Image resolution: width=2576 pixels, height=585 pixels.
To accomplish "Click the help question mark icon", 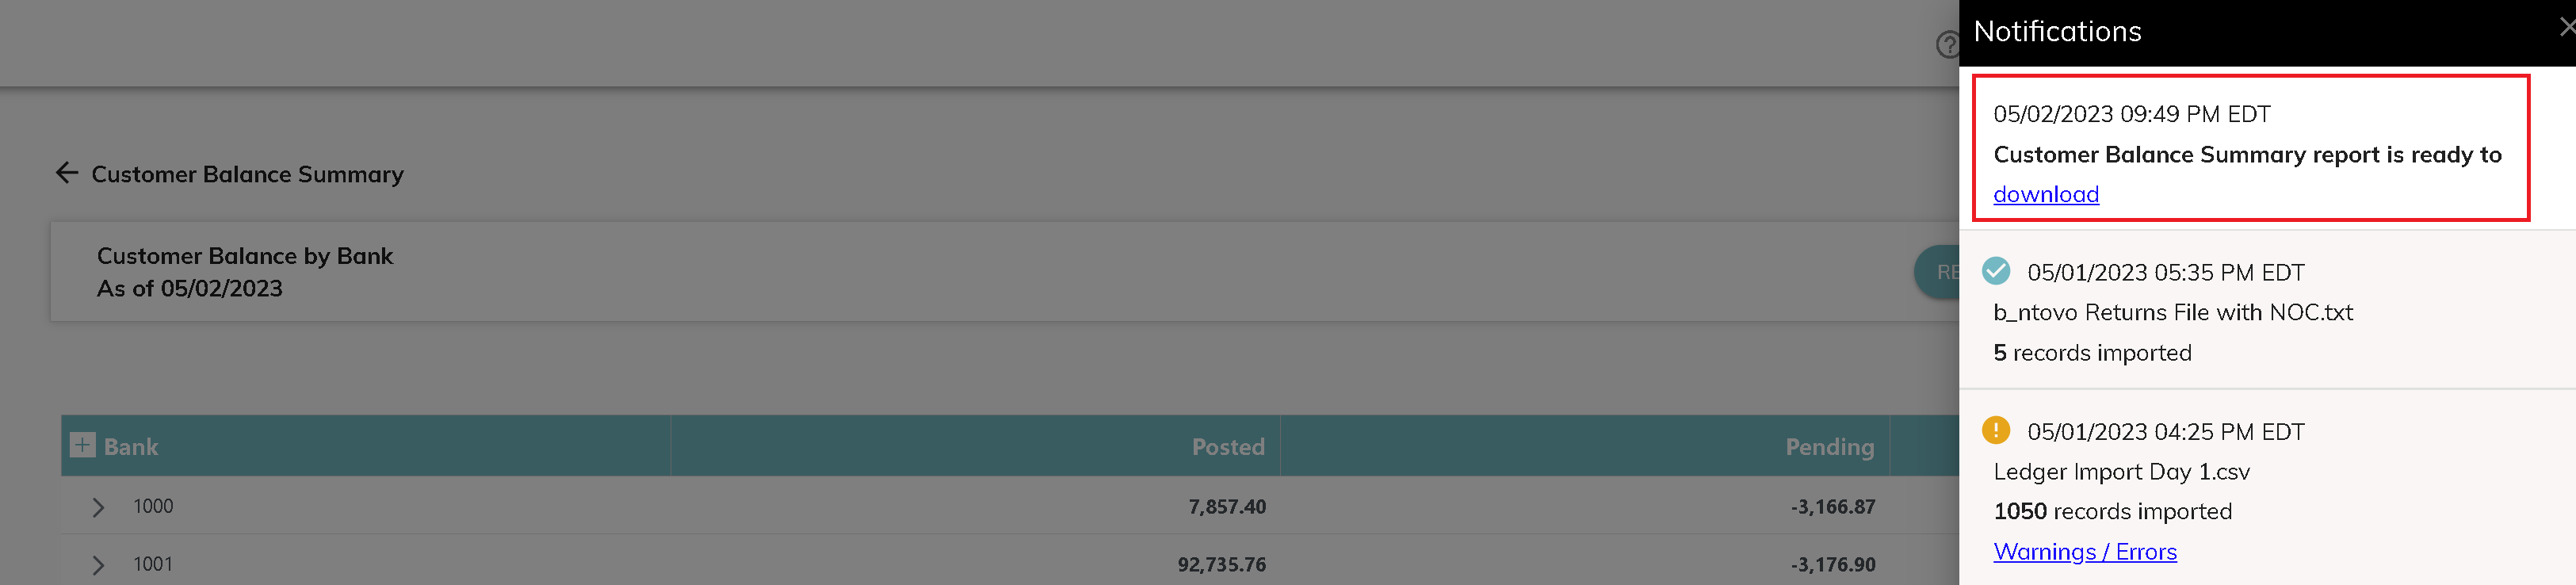I will tap(1947, 45).
